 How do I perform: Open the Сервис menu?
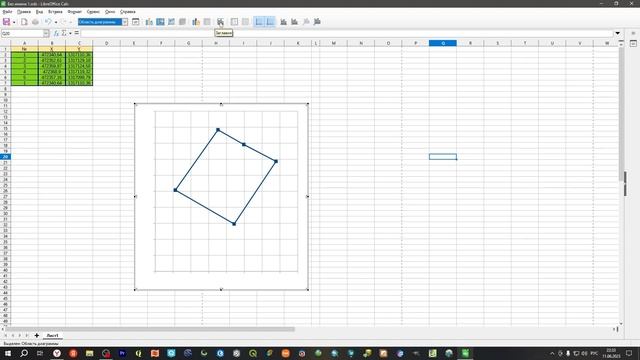tap(93, 12)
